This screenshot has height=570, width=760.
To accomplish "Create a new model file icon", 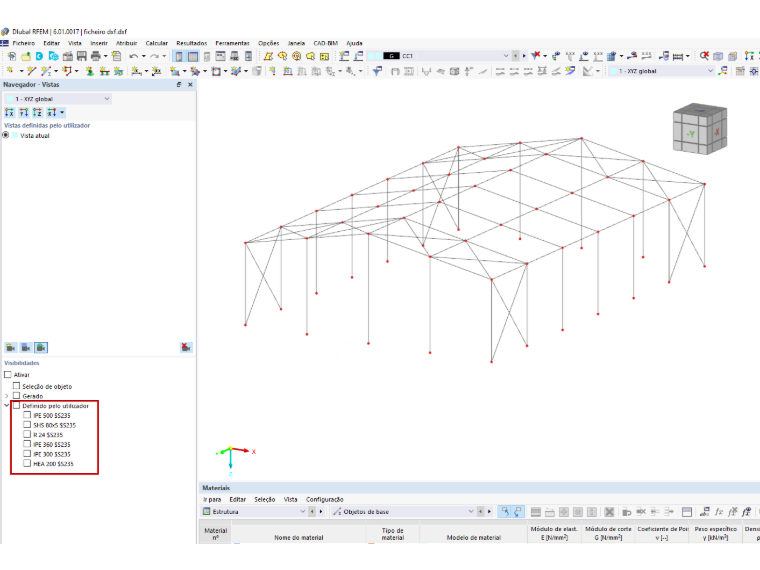I will pos(12,56).
